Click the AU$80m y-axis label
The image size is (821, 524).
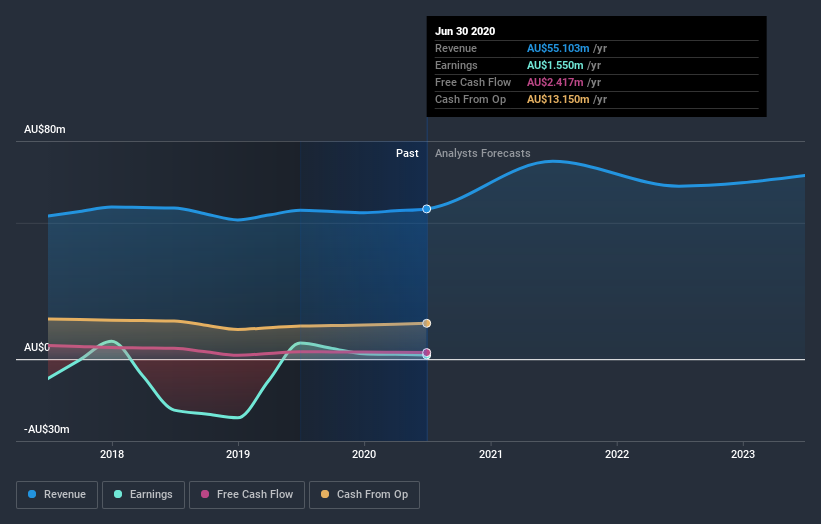45,129
